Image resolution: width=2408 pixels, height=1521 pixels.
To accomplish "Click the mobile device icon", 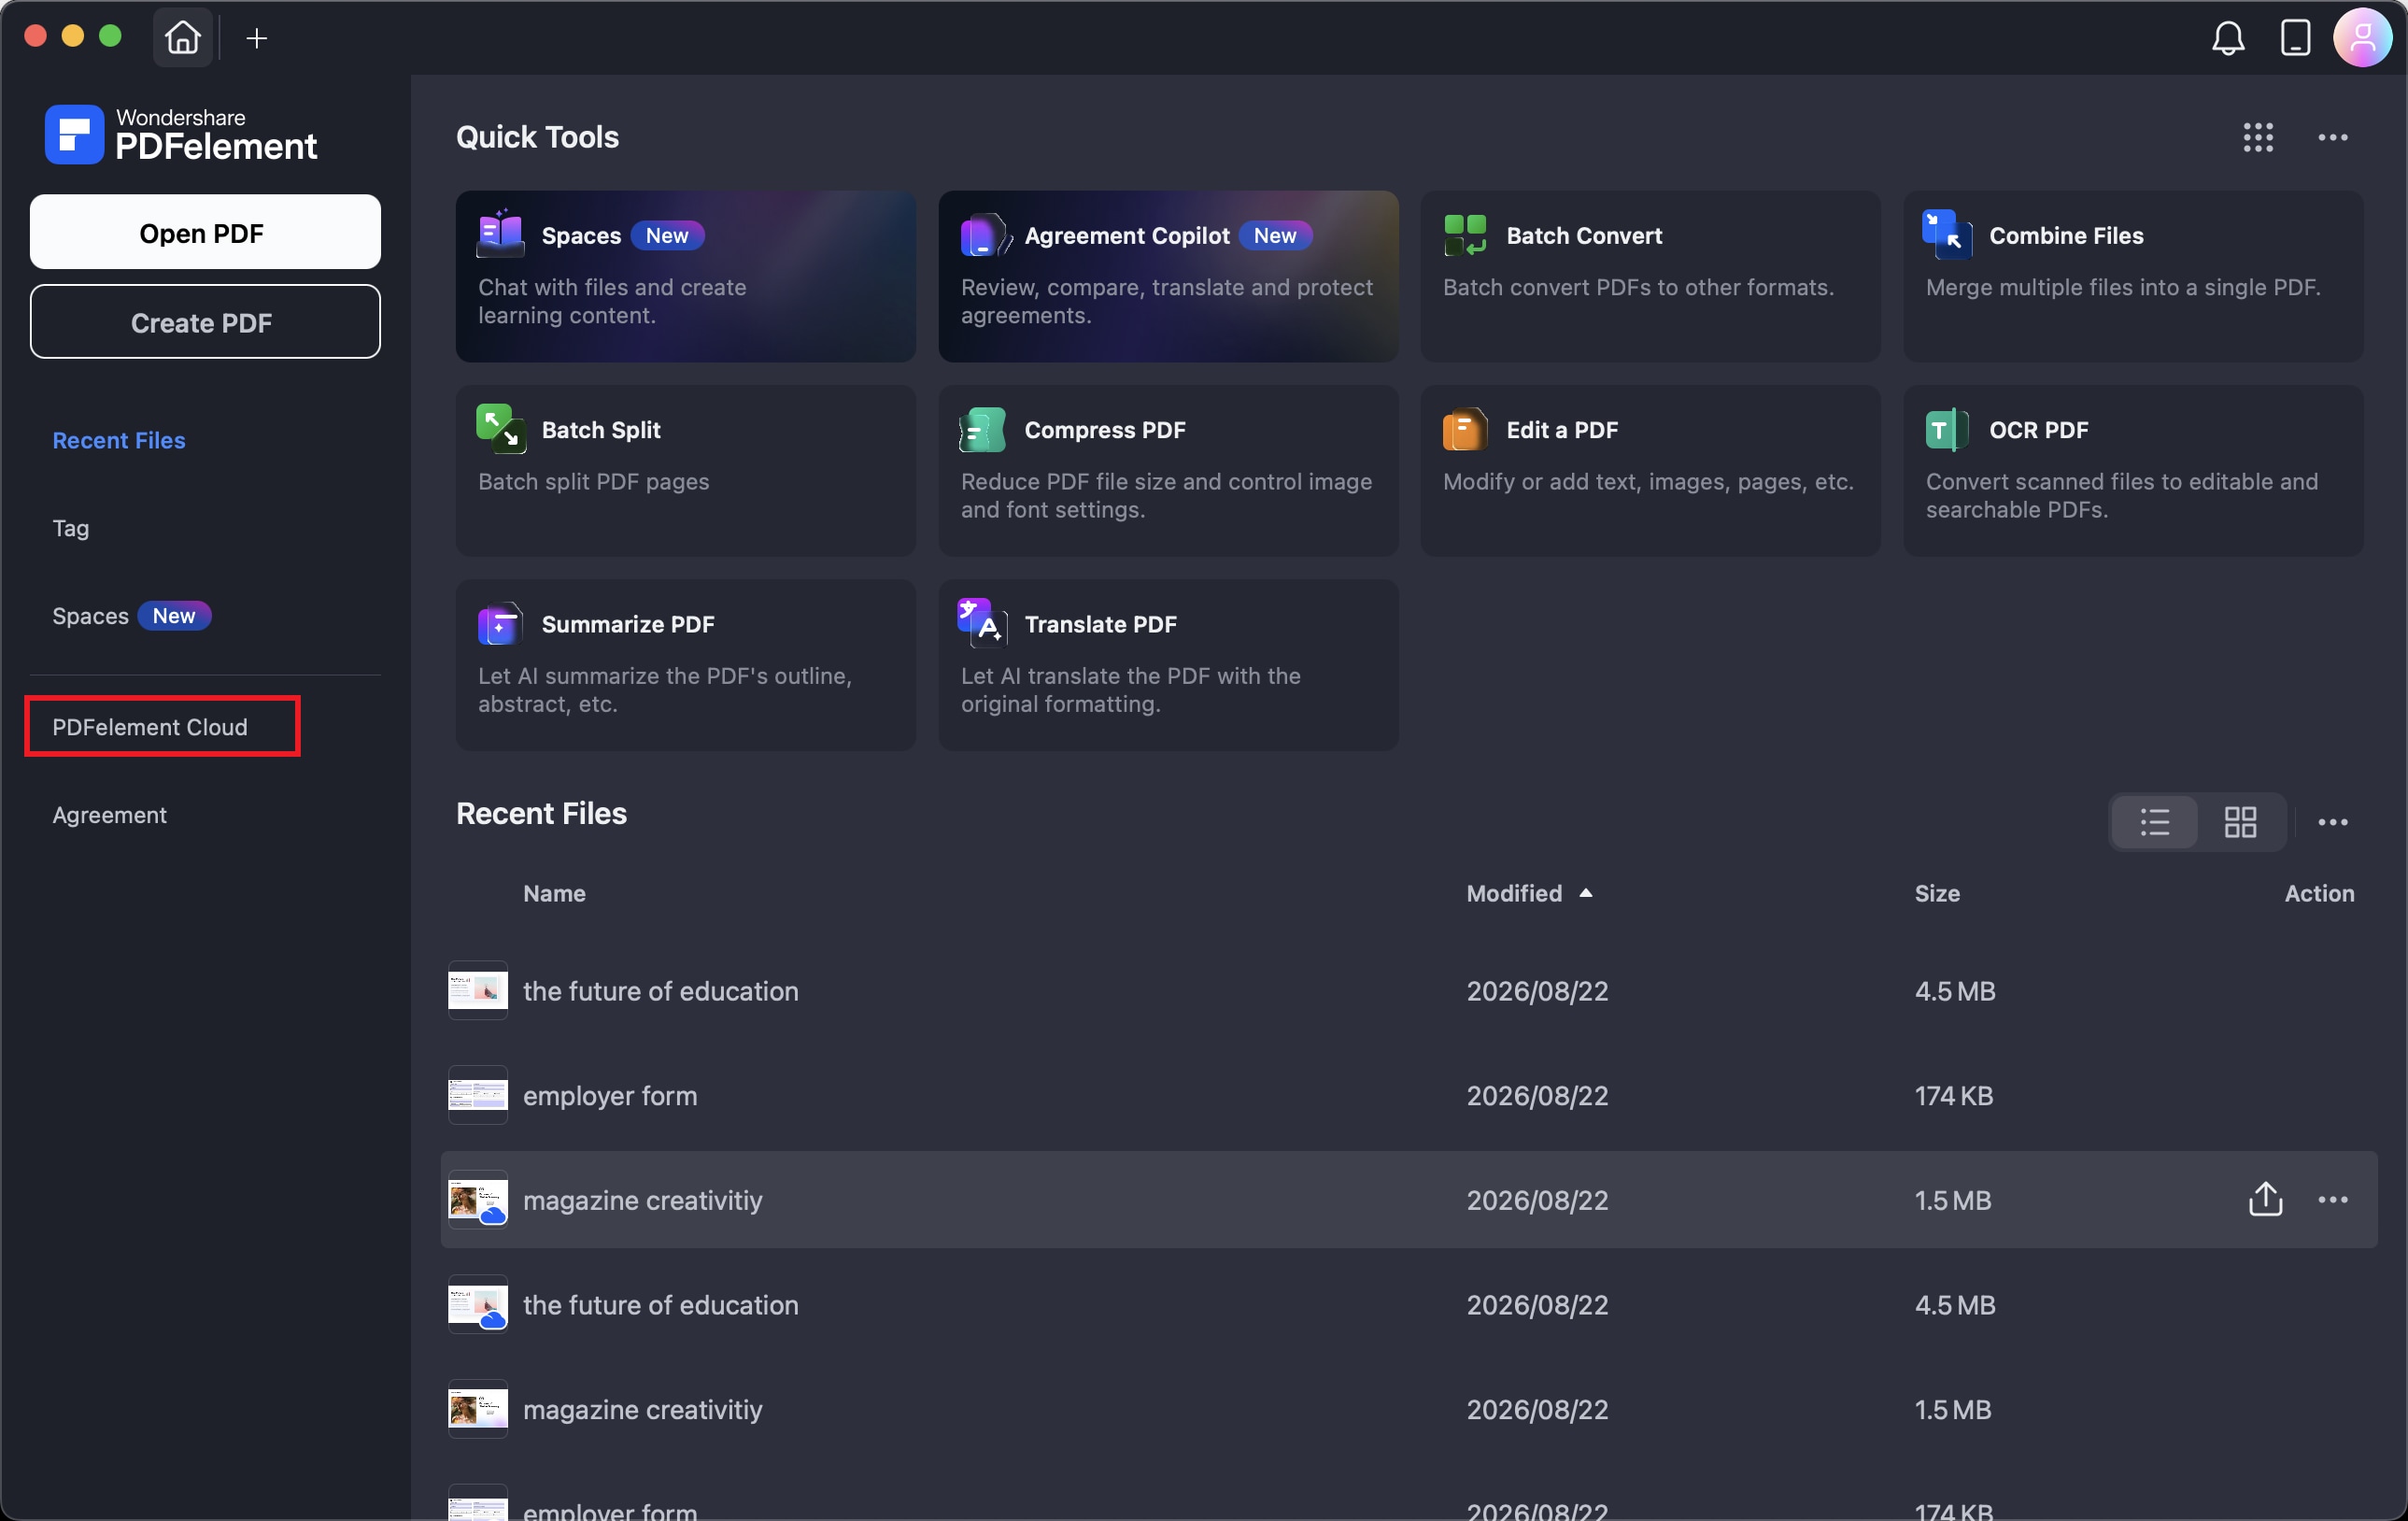I will 2294,38.
